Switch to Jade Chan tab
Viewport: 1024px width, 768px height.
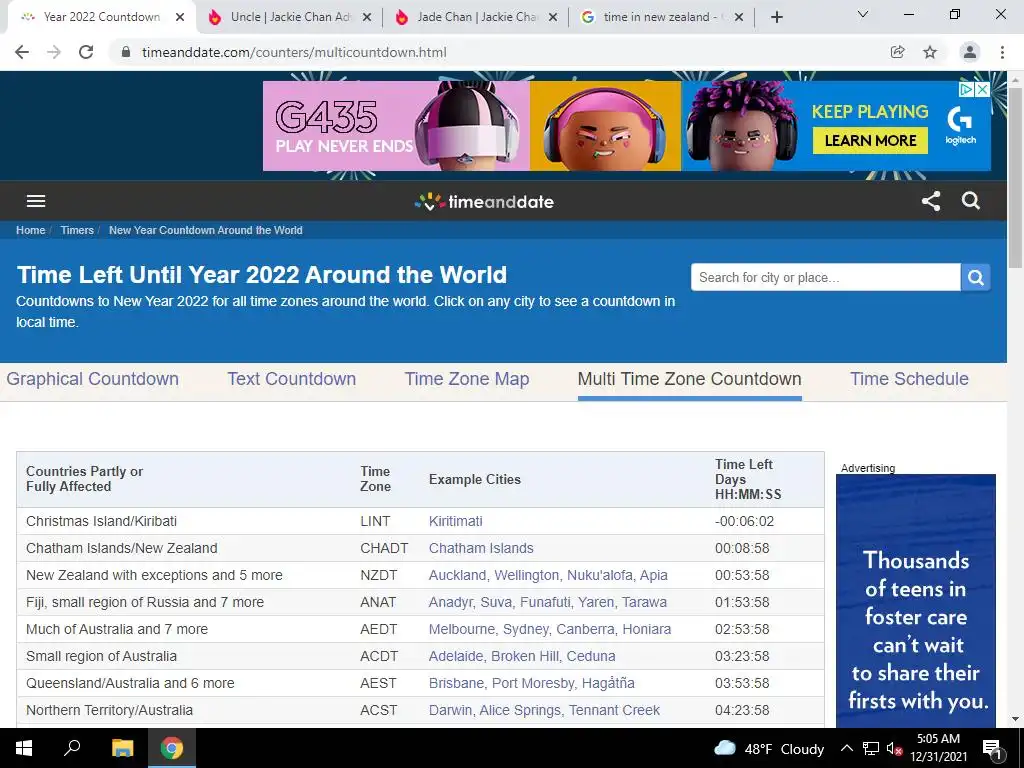click(475, 17)
